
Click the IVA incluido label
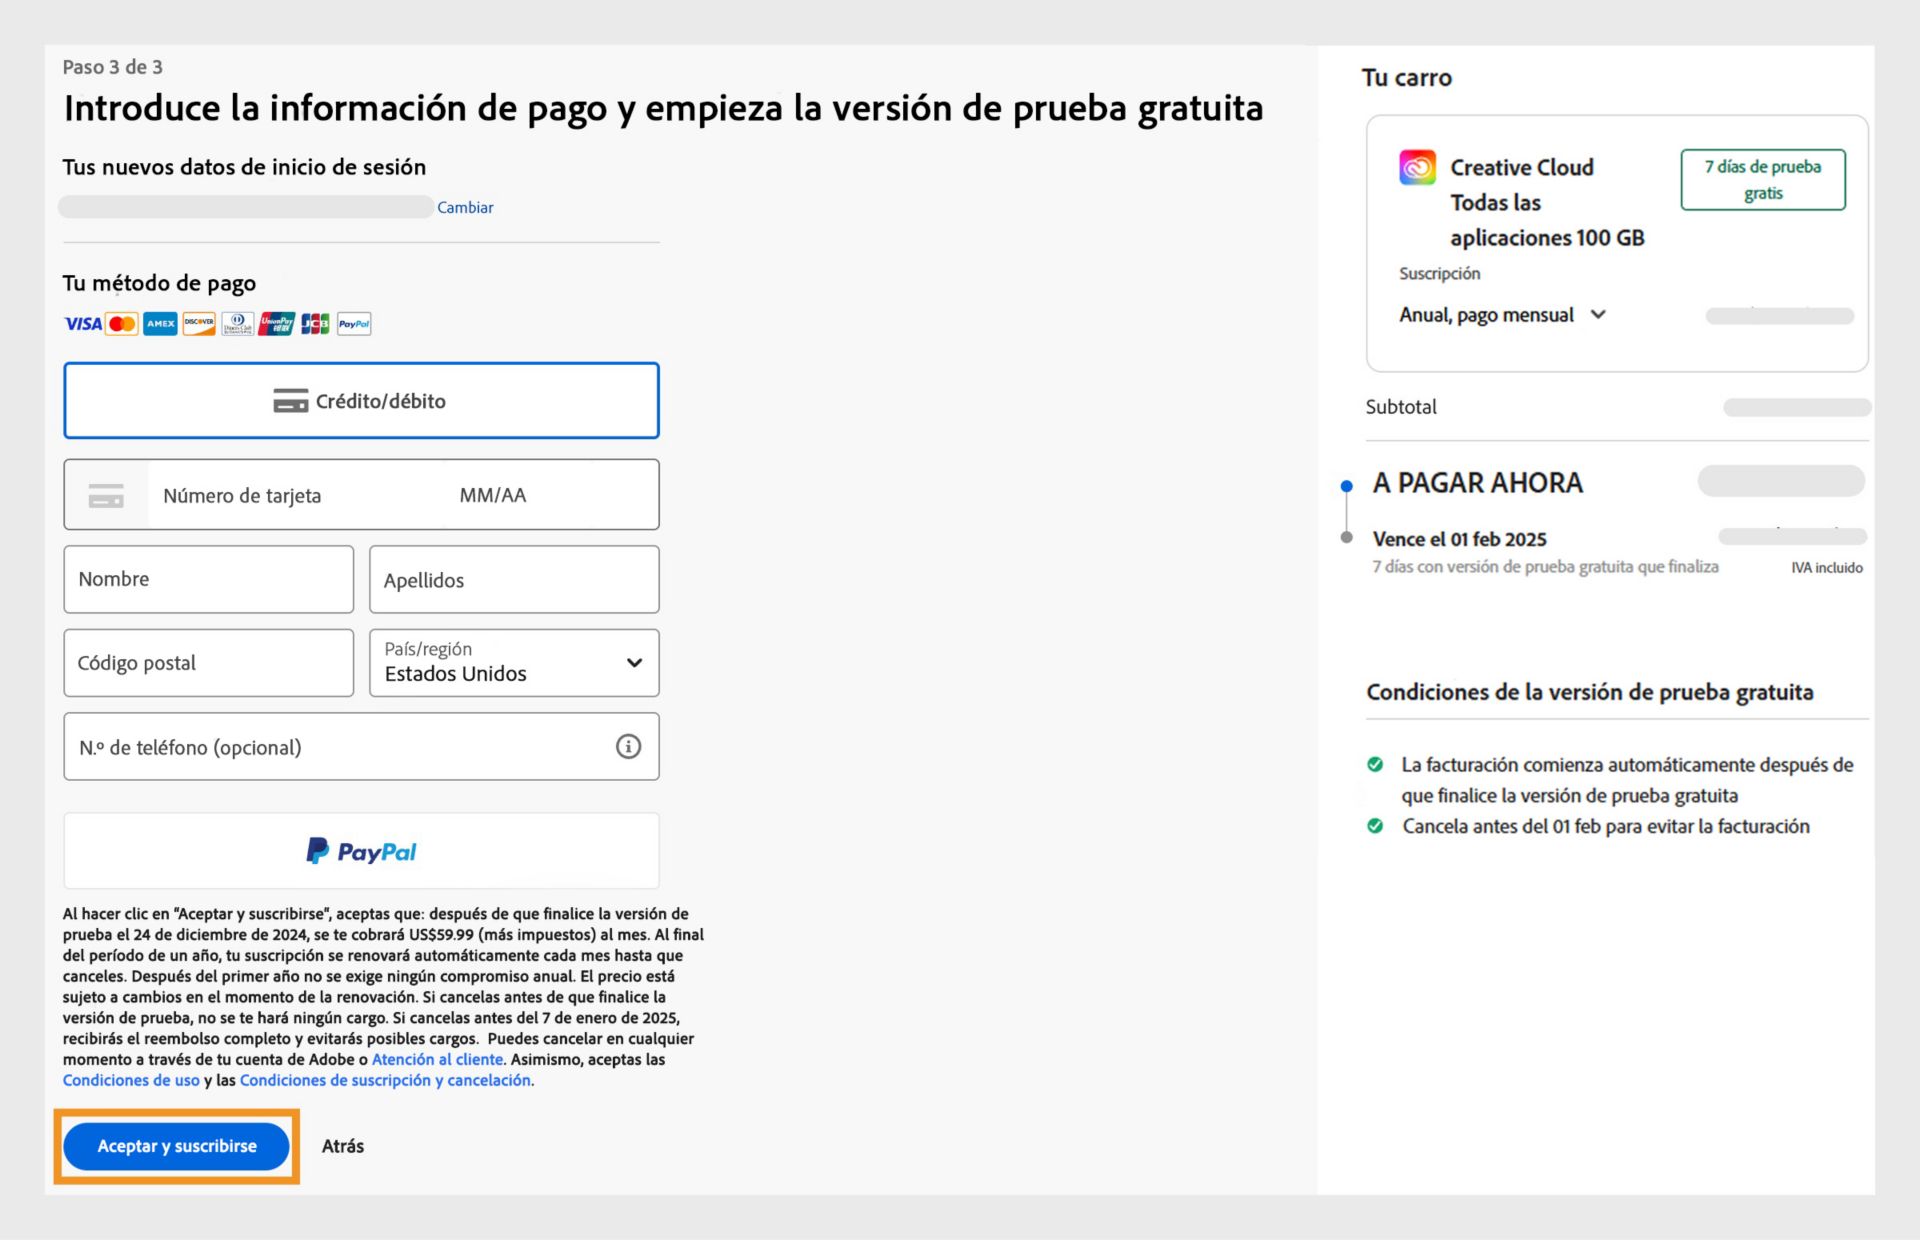coord(1827,567)
